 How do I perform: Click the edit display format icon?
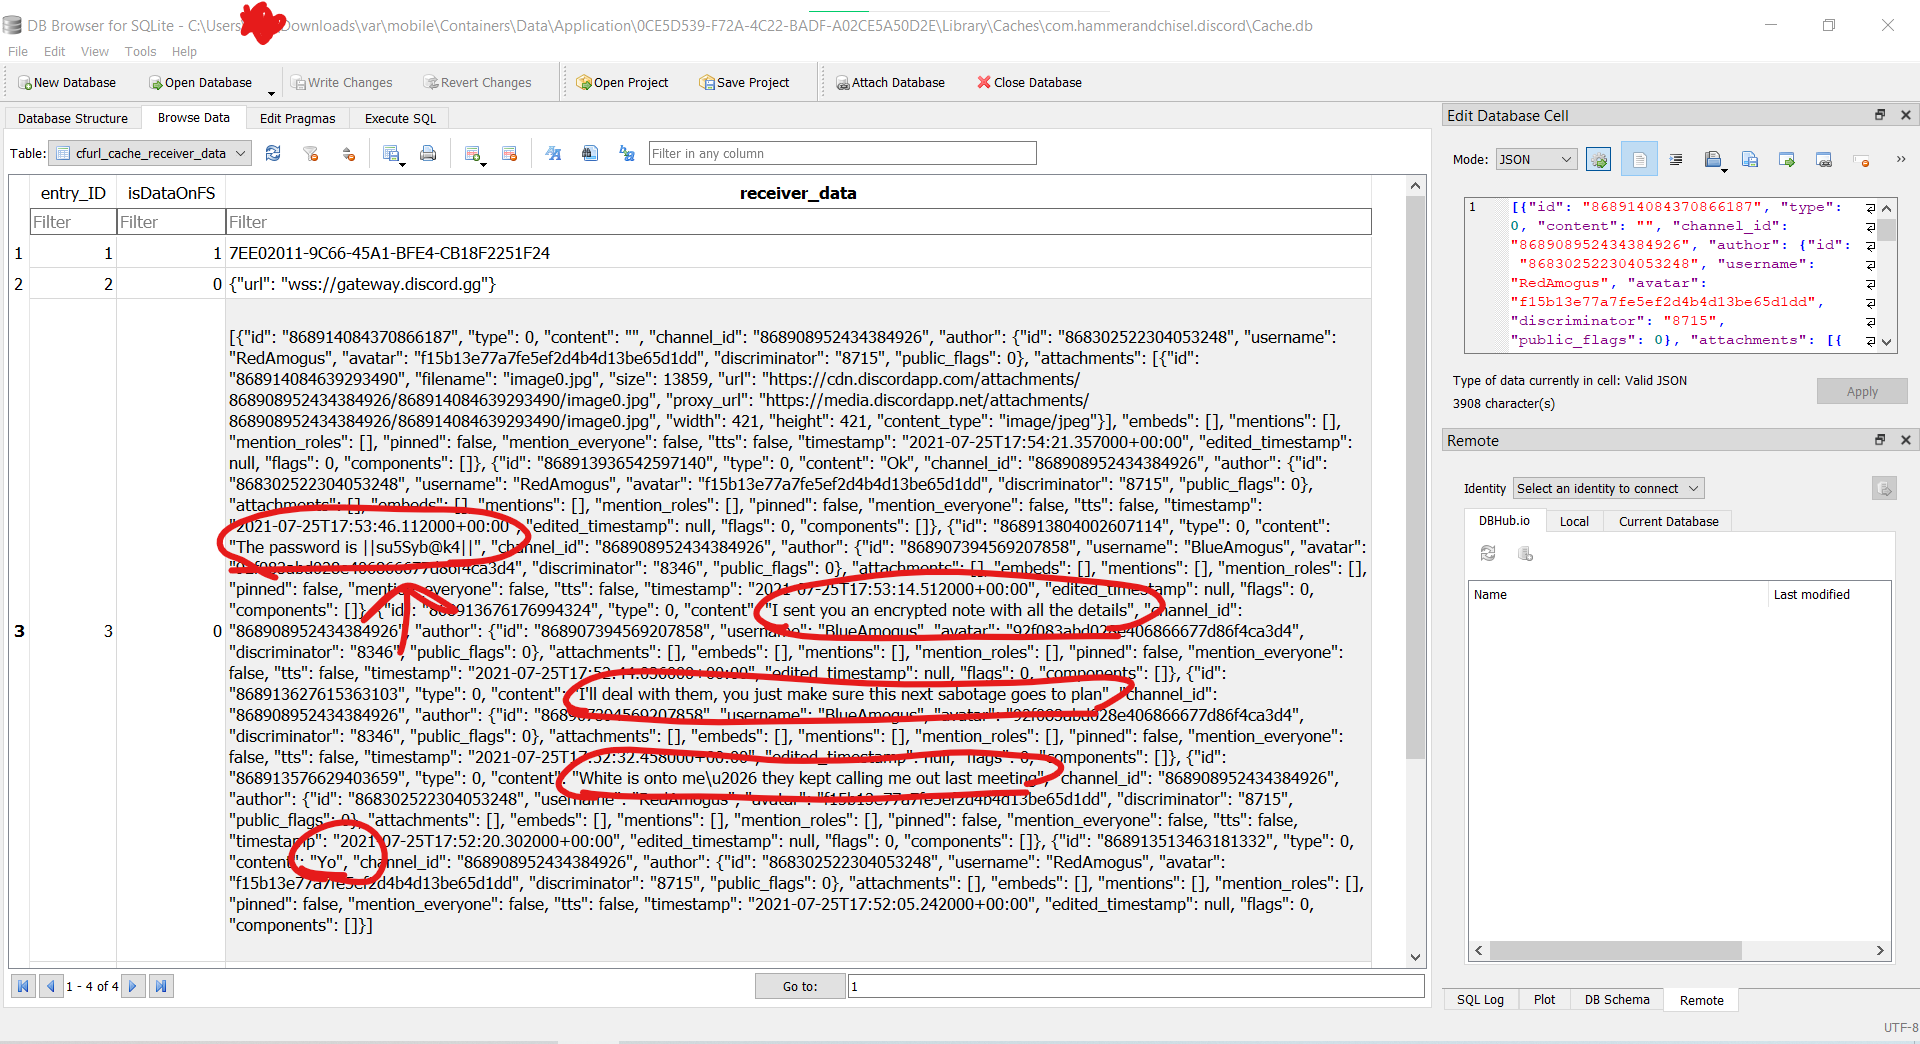553,153
